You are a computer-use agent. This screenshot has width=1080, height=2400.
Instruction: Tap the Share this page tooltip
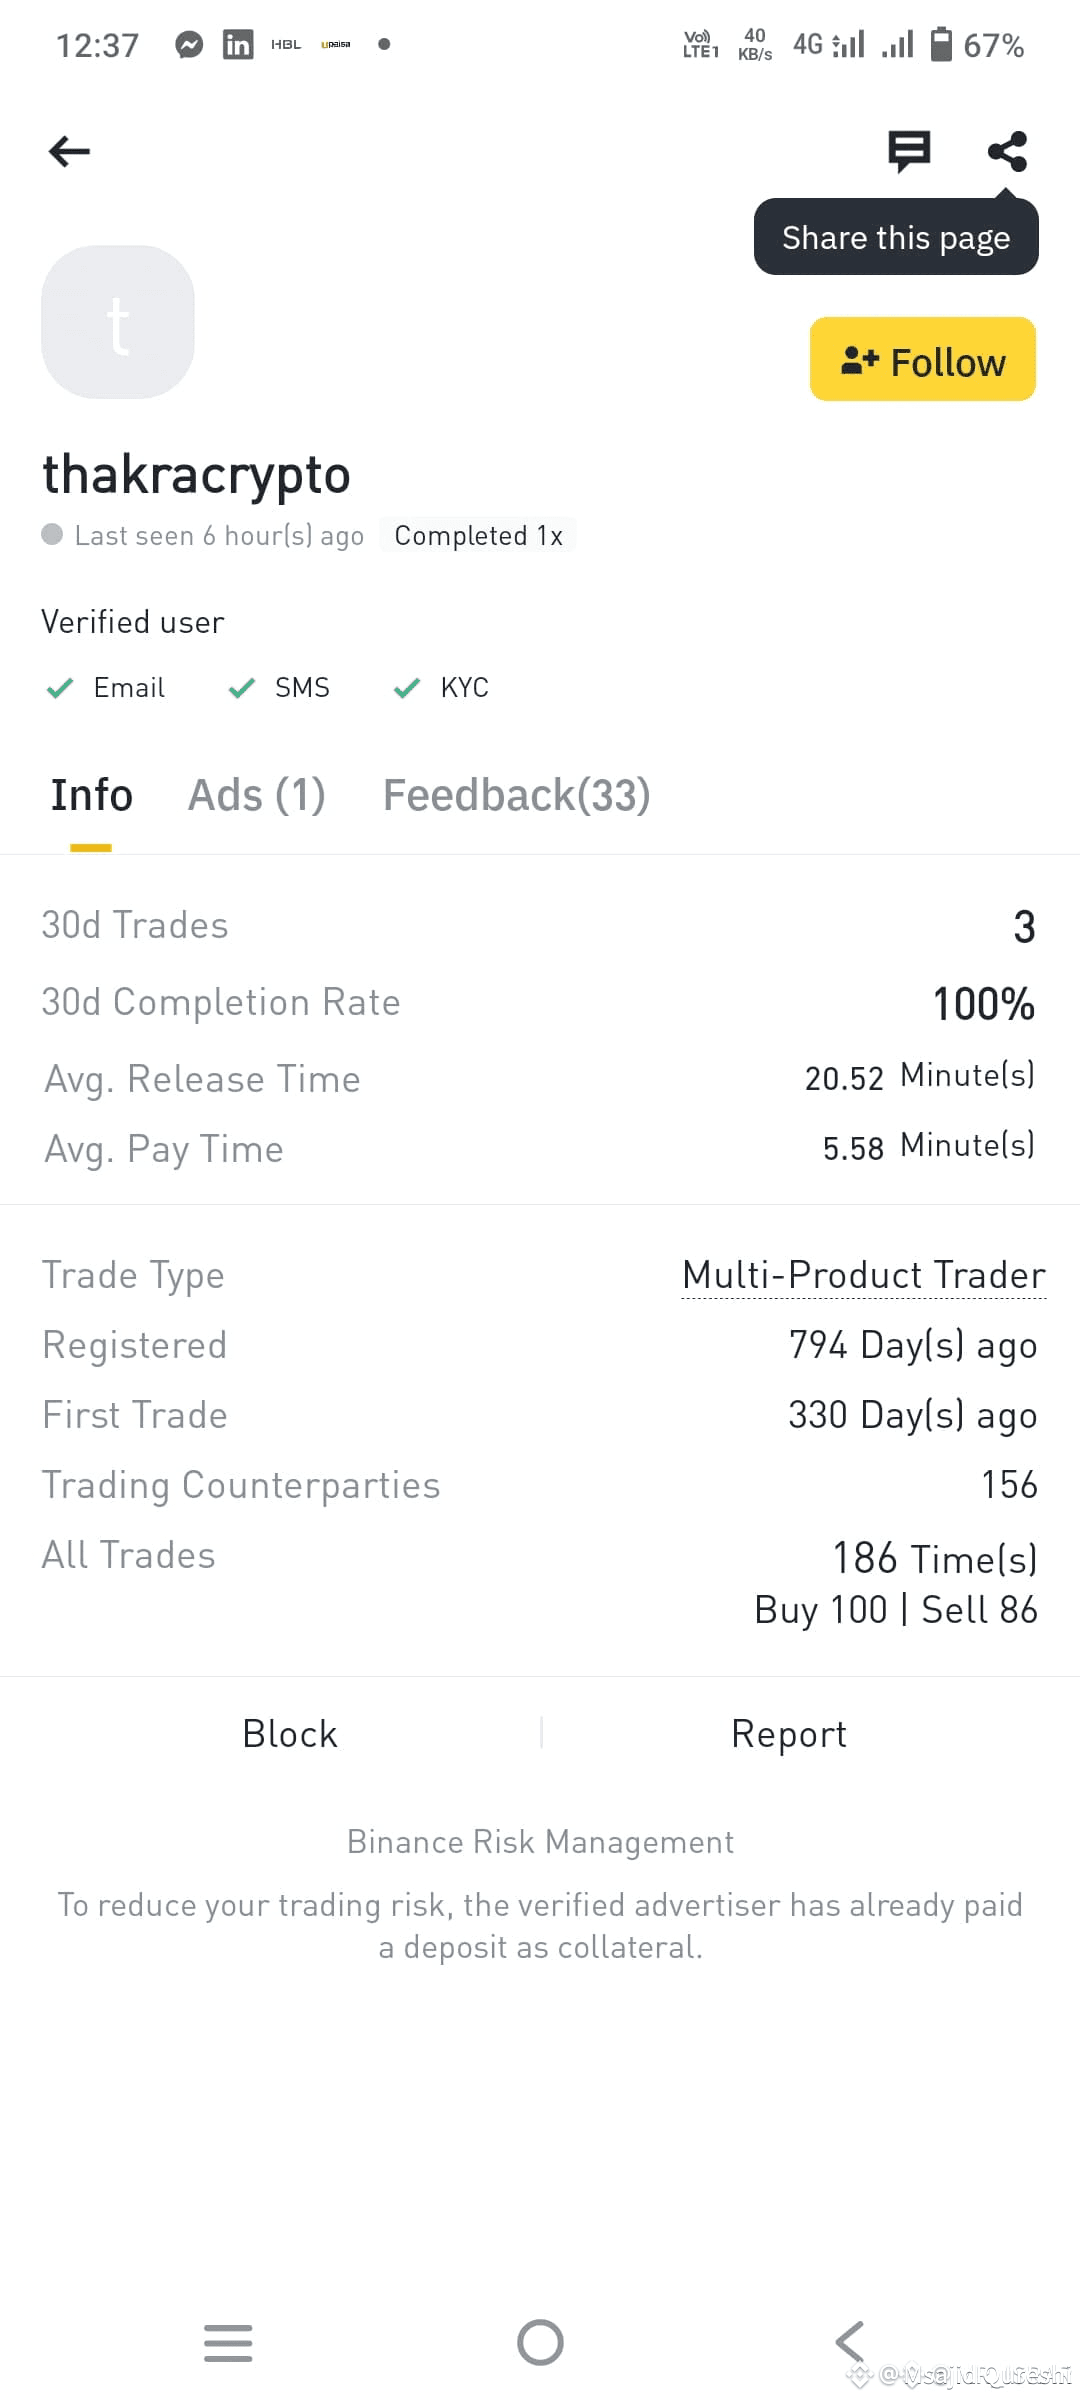click(896, 238)
